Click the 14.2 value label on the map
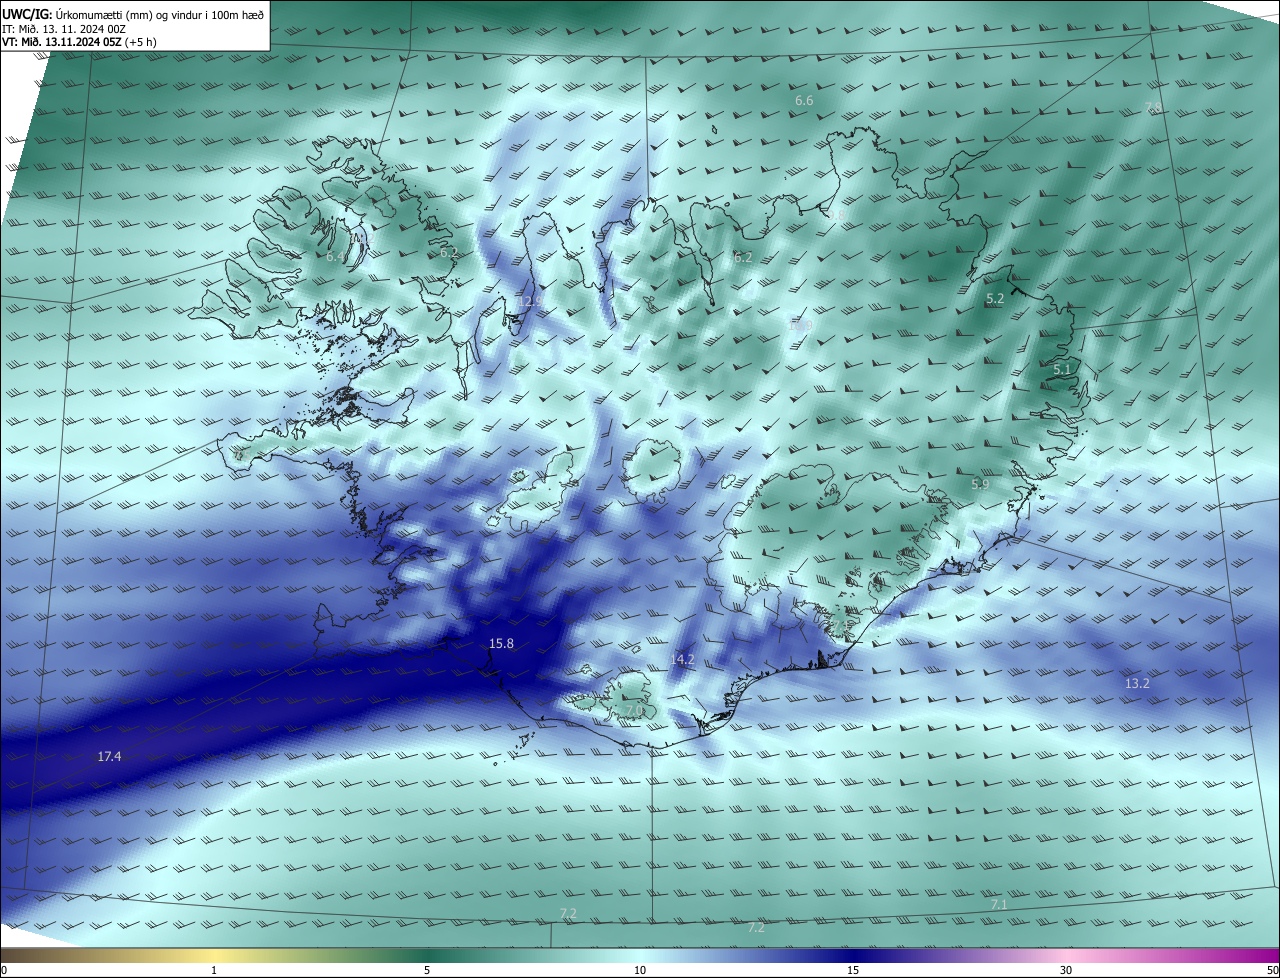This screenshot has height=978, width=1280. point(682,659)
